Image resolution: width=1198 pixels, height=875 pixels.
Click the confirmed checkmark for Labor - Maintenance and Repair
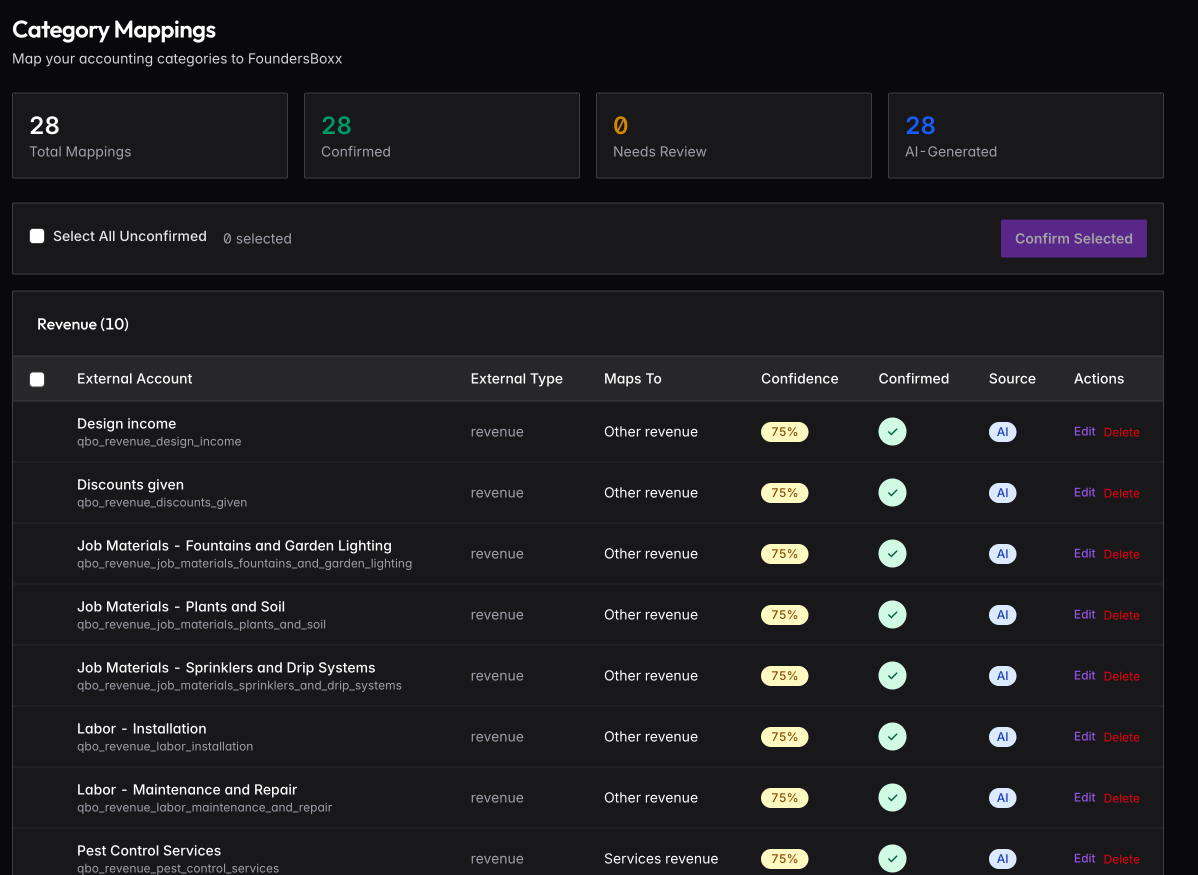[892, 797]
